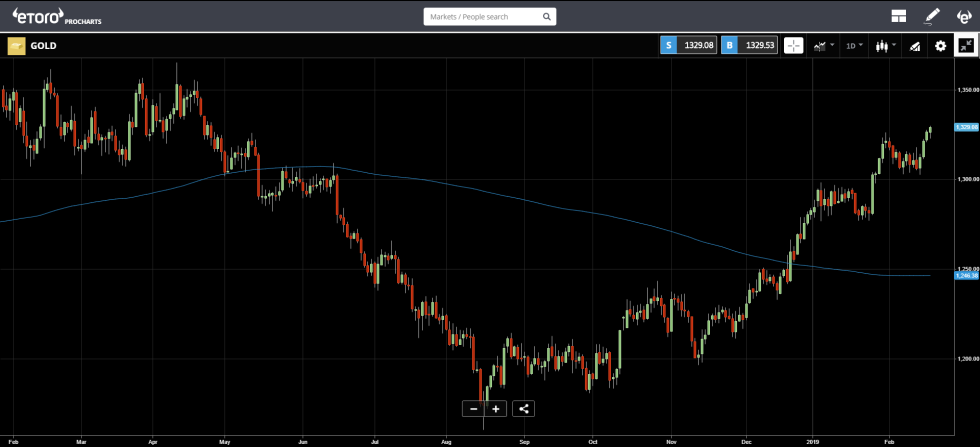The height and width of the screenshot is (447, 980).
Task: Click the gold bar instrument icon
Action: tap(16, 45)
